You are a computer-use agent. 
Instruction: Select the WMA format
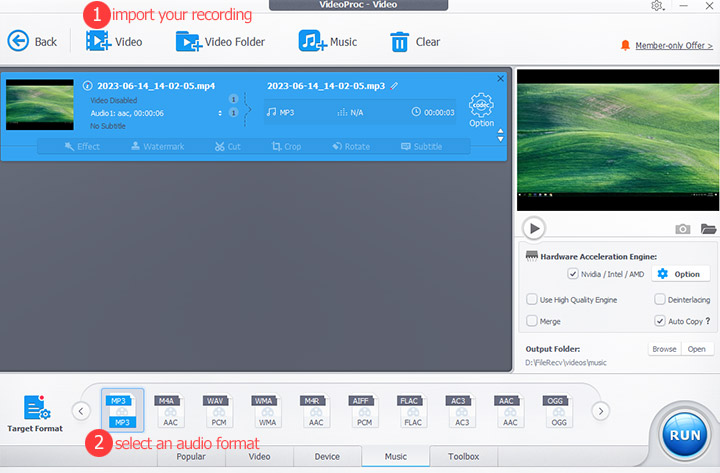267,411
